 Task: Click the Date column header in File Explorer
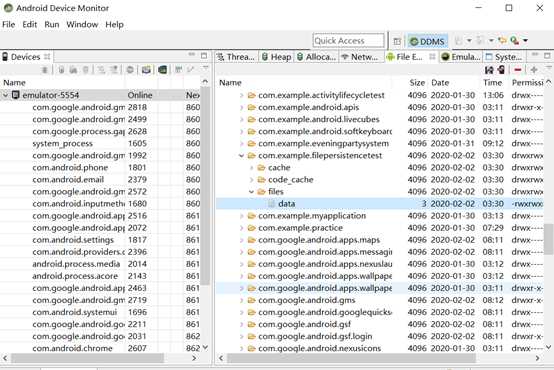[x=440, y=83]
